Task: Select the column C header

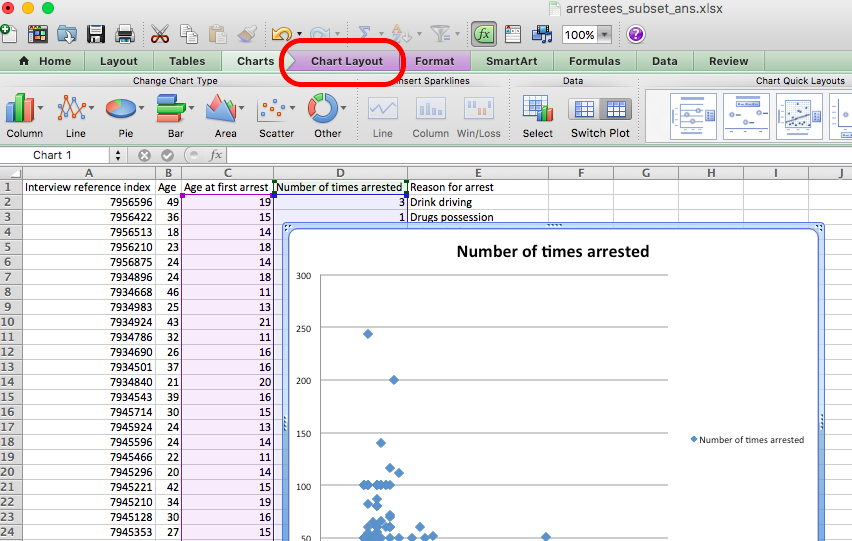Action: 227,173
